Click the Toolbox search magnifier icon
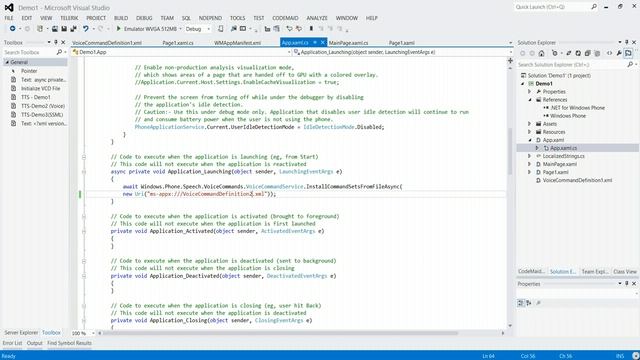Image resolution: width=640 pixels, height=360 pixels. [59, 52]
